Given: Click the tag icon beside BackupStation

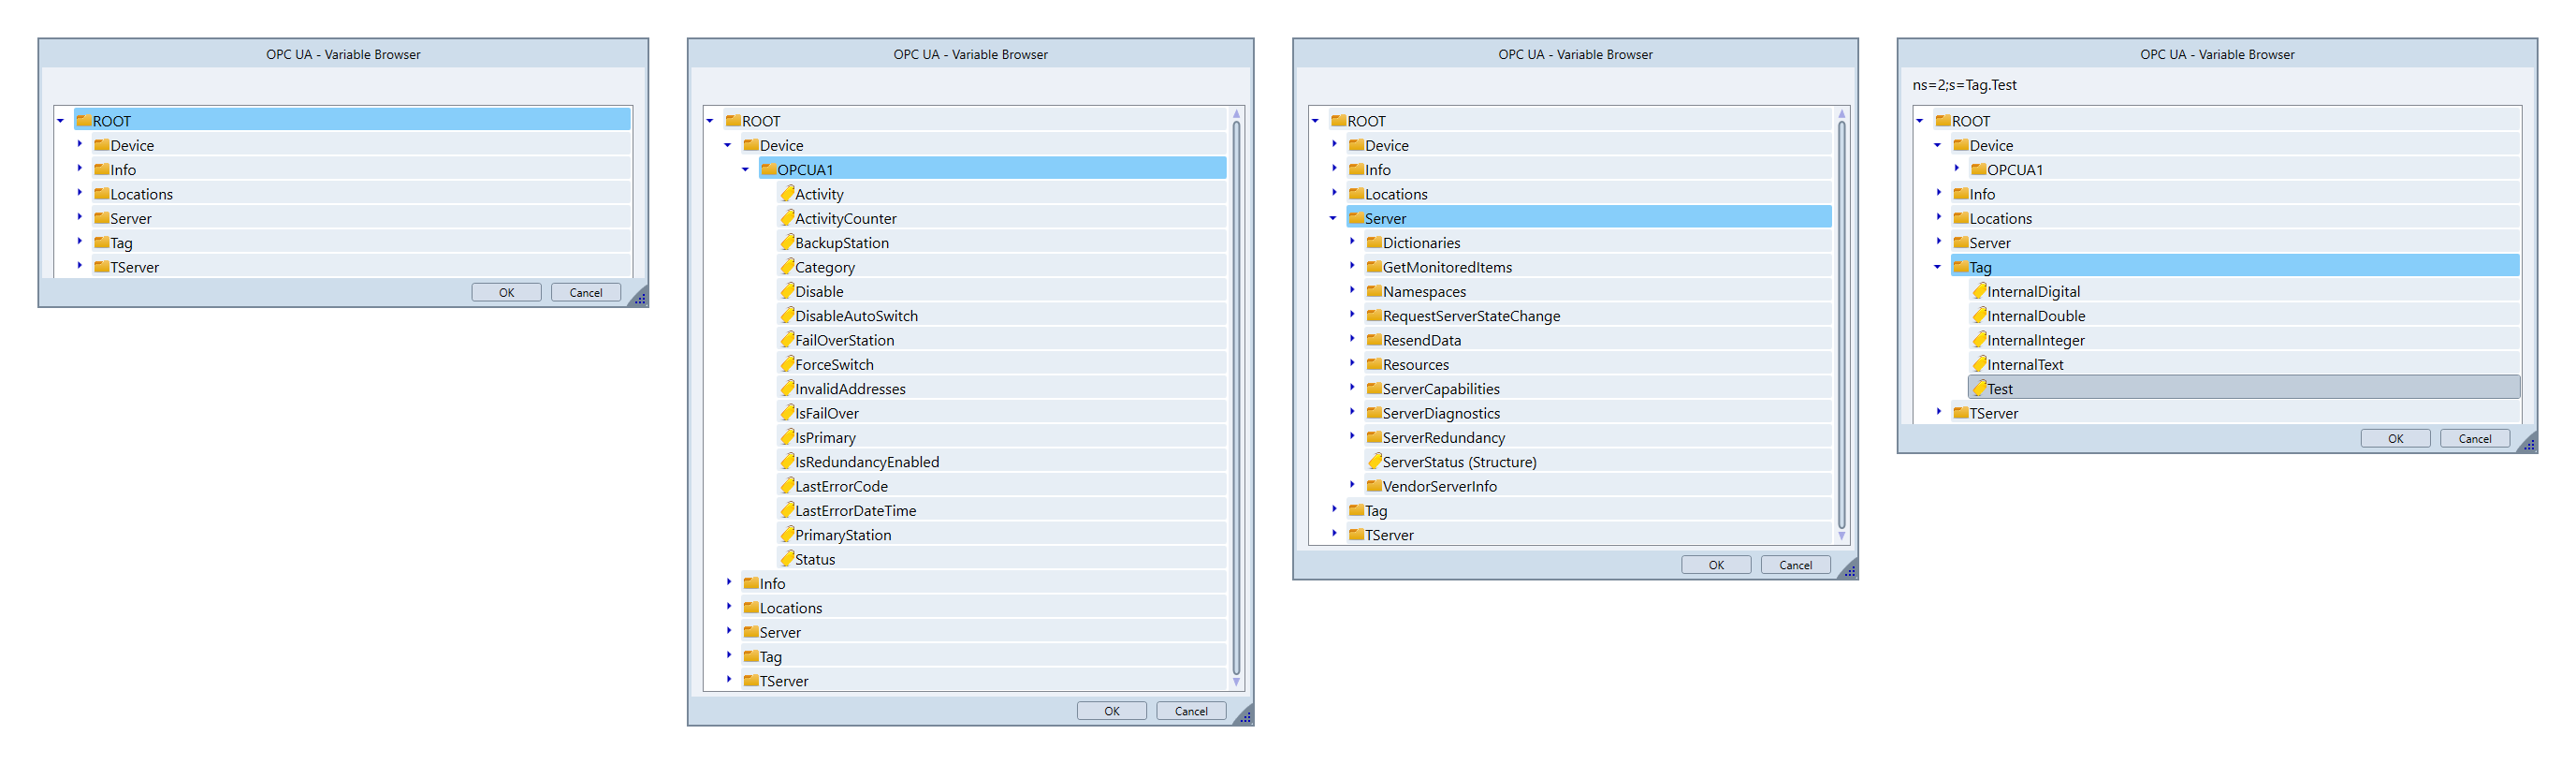Looking at the screenshot, I should tap(787, 242).
